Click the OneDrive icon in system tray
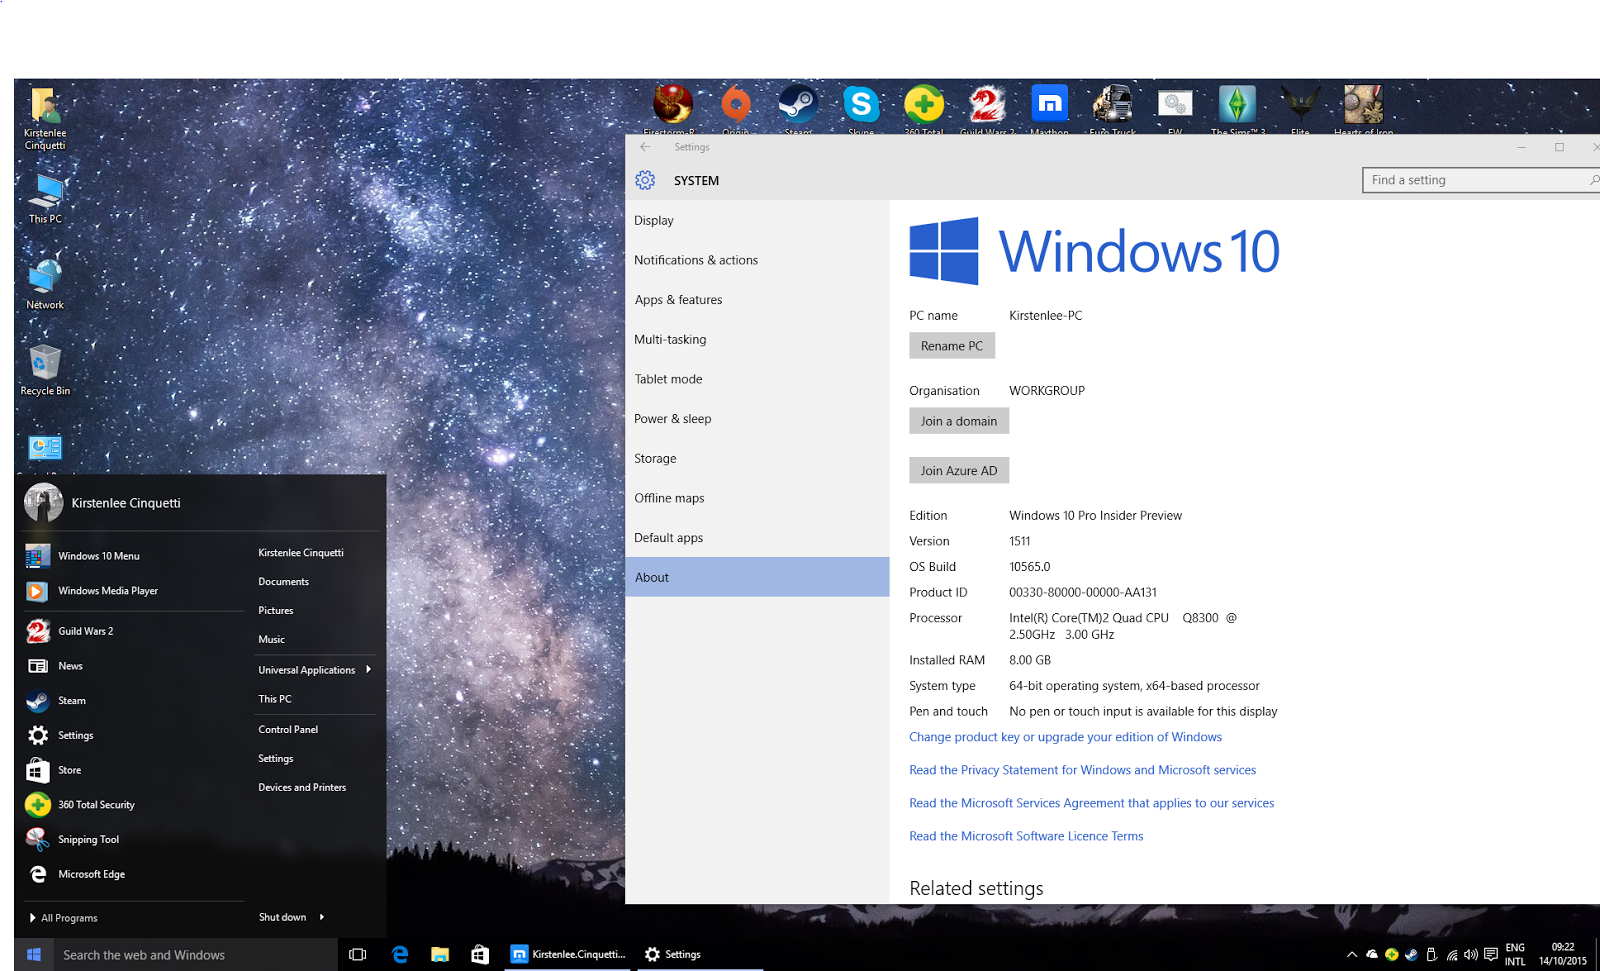Viewport: 1600px width, 971px height. [x=1372, y=954]
